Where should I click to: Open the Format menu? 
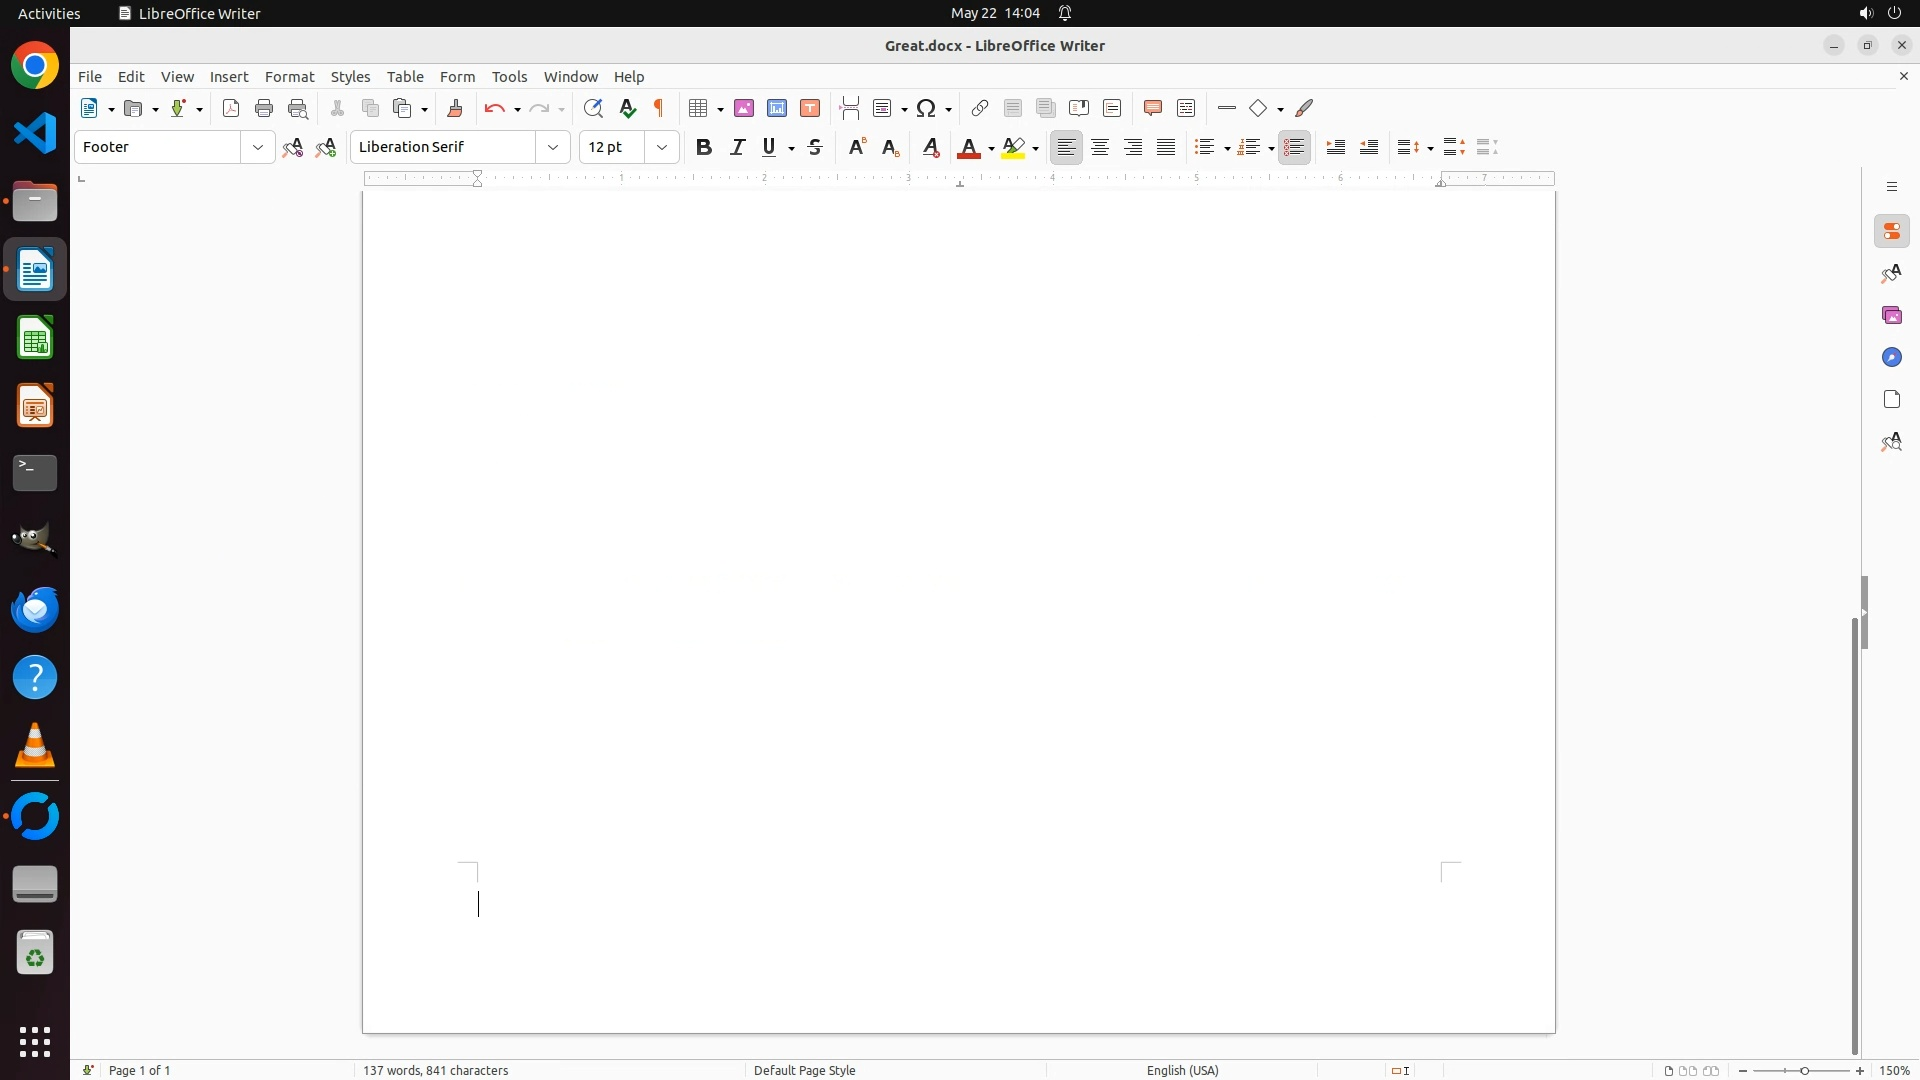click(x=289, y=77)
